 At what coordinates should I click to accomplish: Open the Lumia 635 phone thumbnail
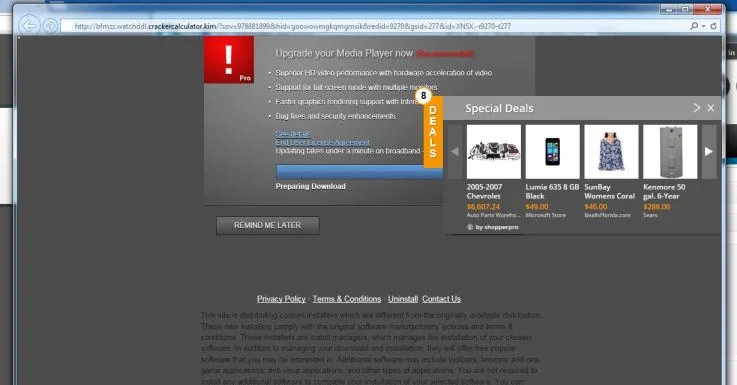553,151
